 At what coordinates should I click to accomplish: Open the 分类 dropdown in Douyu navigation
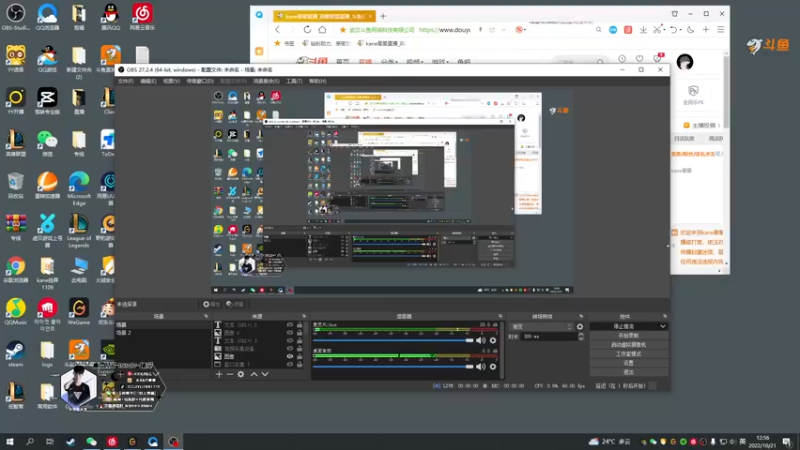pos(389,62)
